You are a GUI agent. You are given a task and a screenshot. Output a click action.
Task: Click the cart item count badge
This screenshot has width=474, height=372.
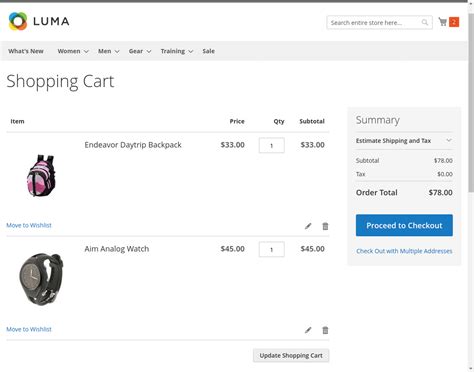click(x=454, y=22)
